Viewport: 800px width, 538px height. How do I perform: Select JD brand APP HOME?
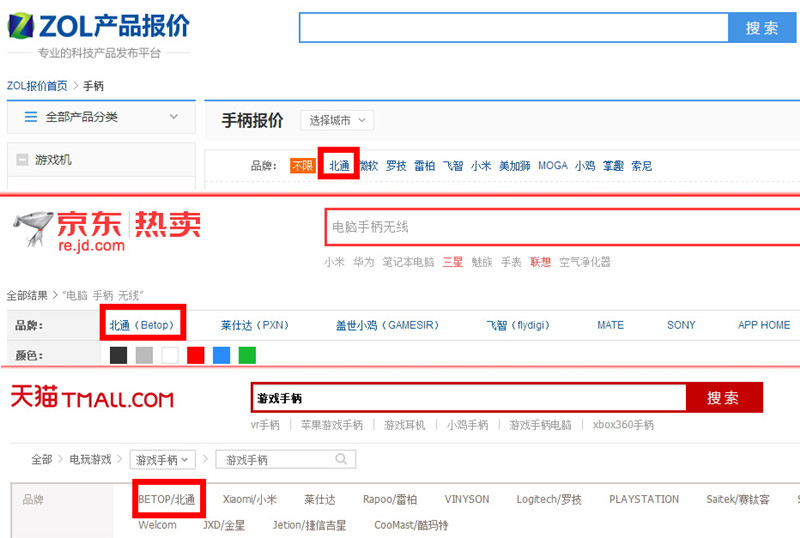click(764, 325)
